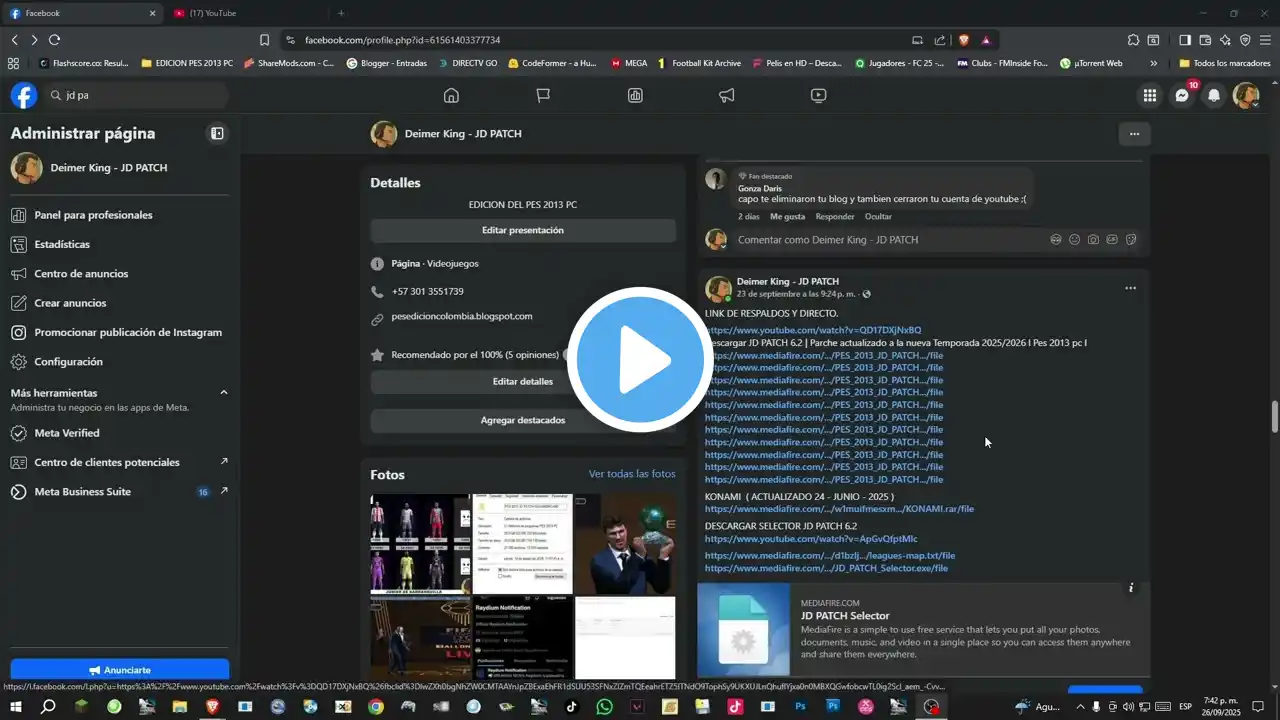Reload the current page
Viewport: 1280px width, 720px height.
pos(54,40)
